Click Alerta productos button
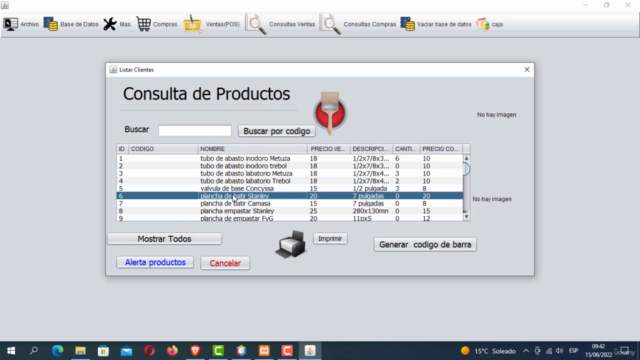 (155, 262)
